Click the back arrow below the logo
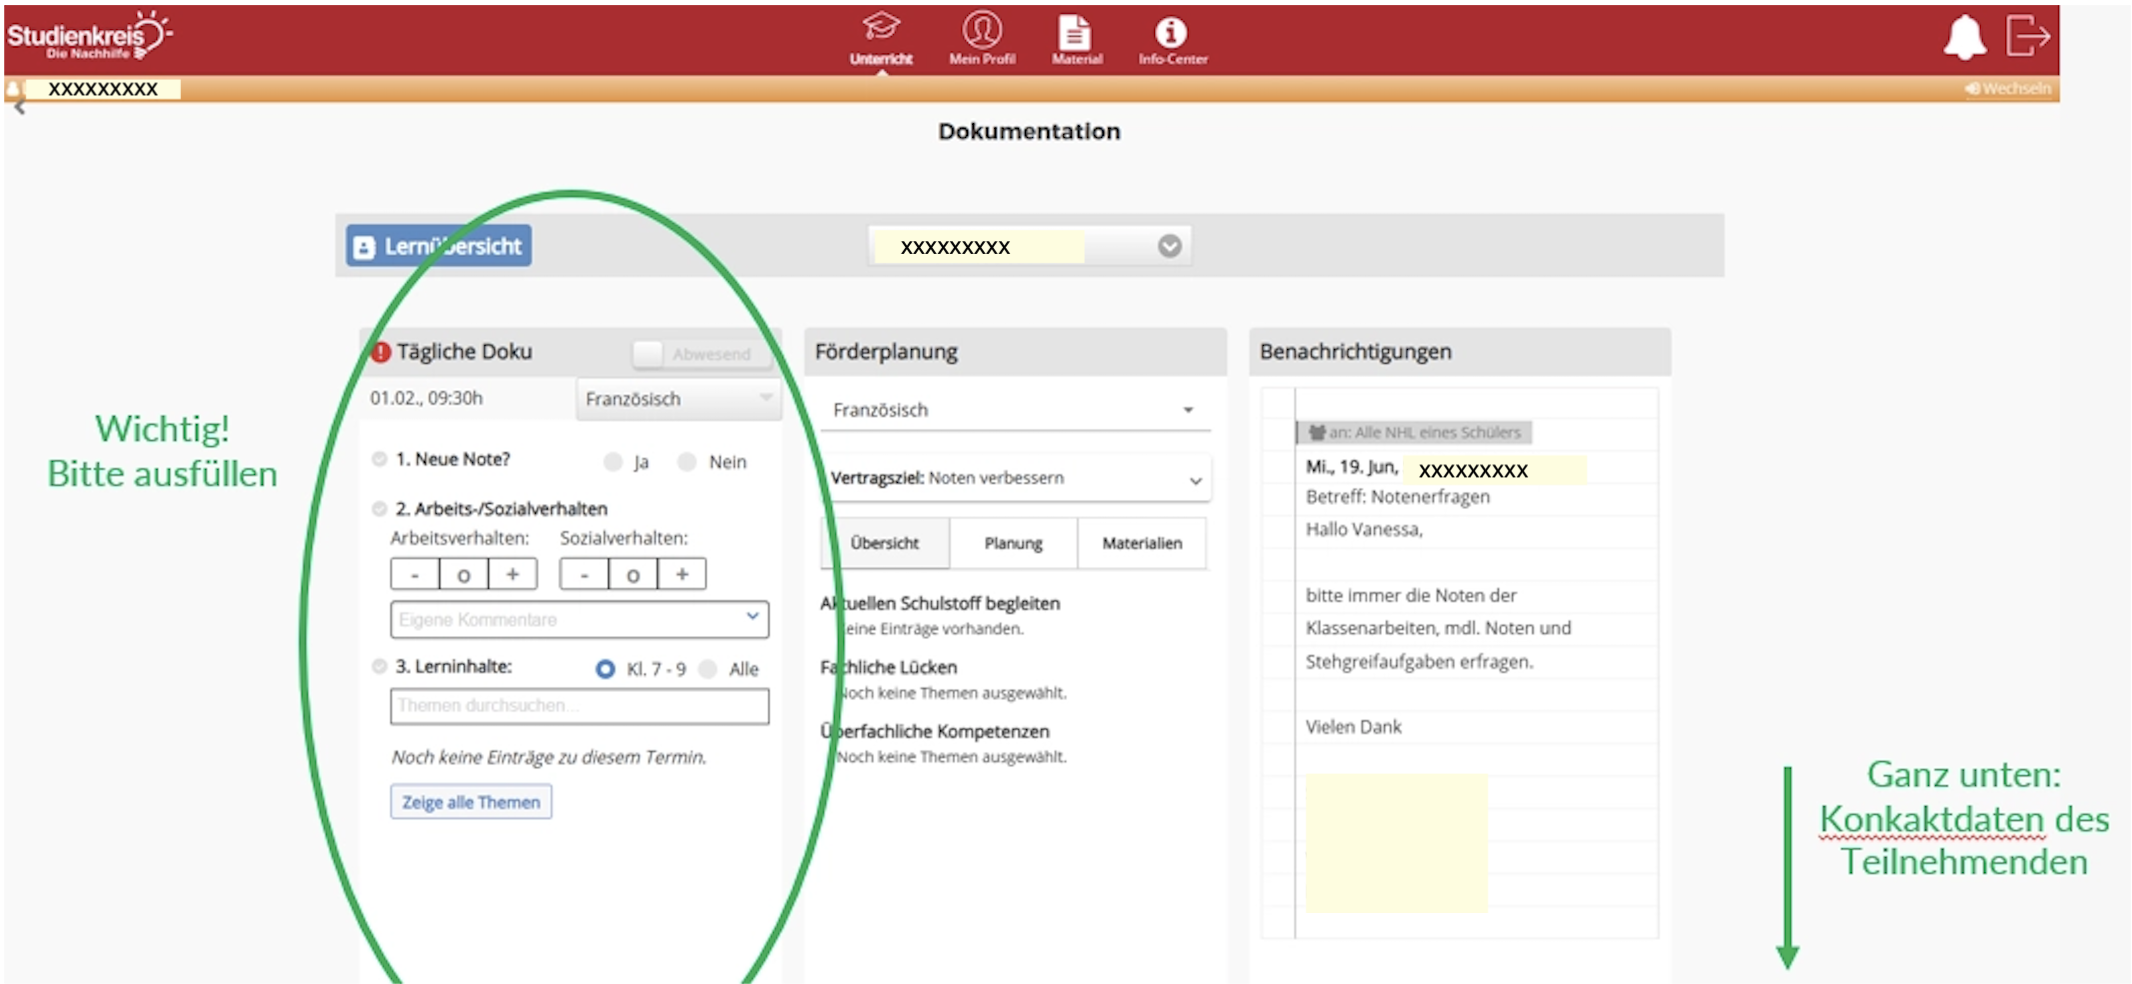The width and height of the screenshot is (2132, 984). [19, 107]
